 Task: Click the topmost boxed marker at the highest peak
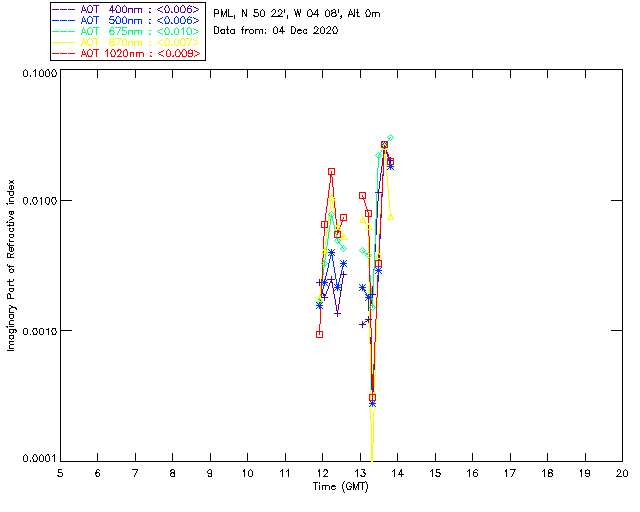click(x=384, y=145)
